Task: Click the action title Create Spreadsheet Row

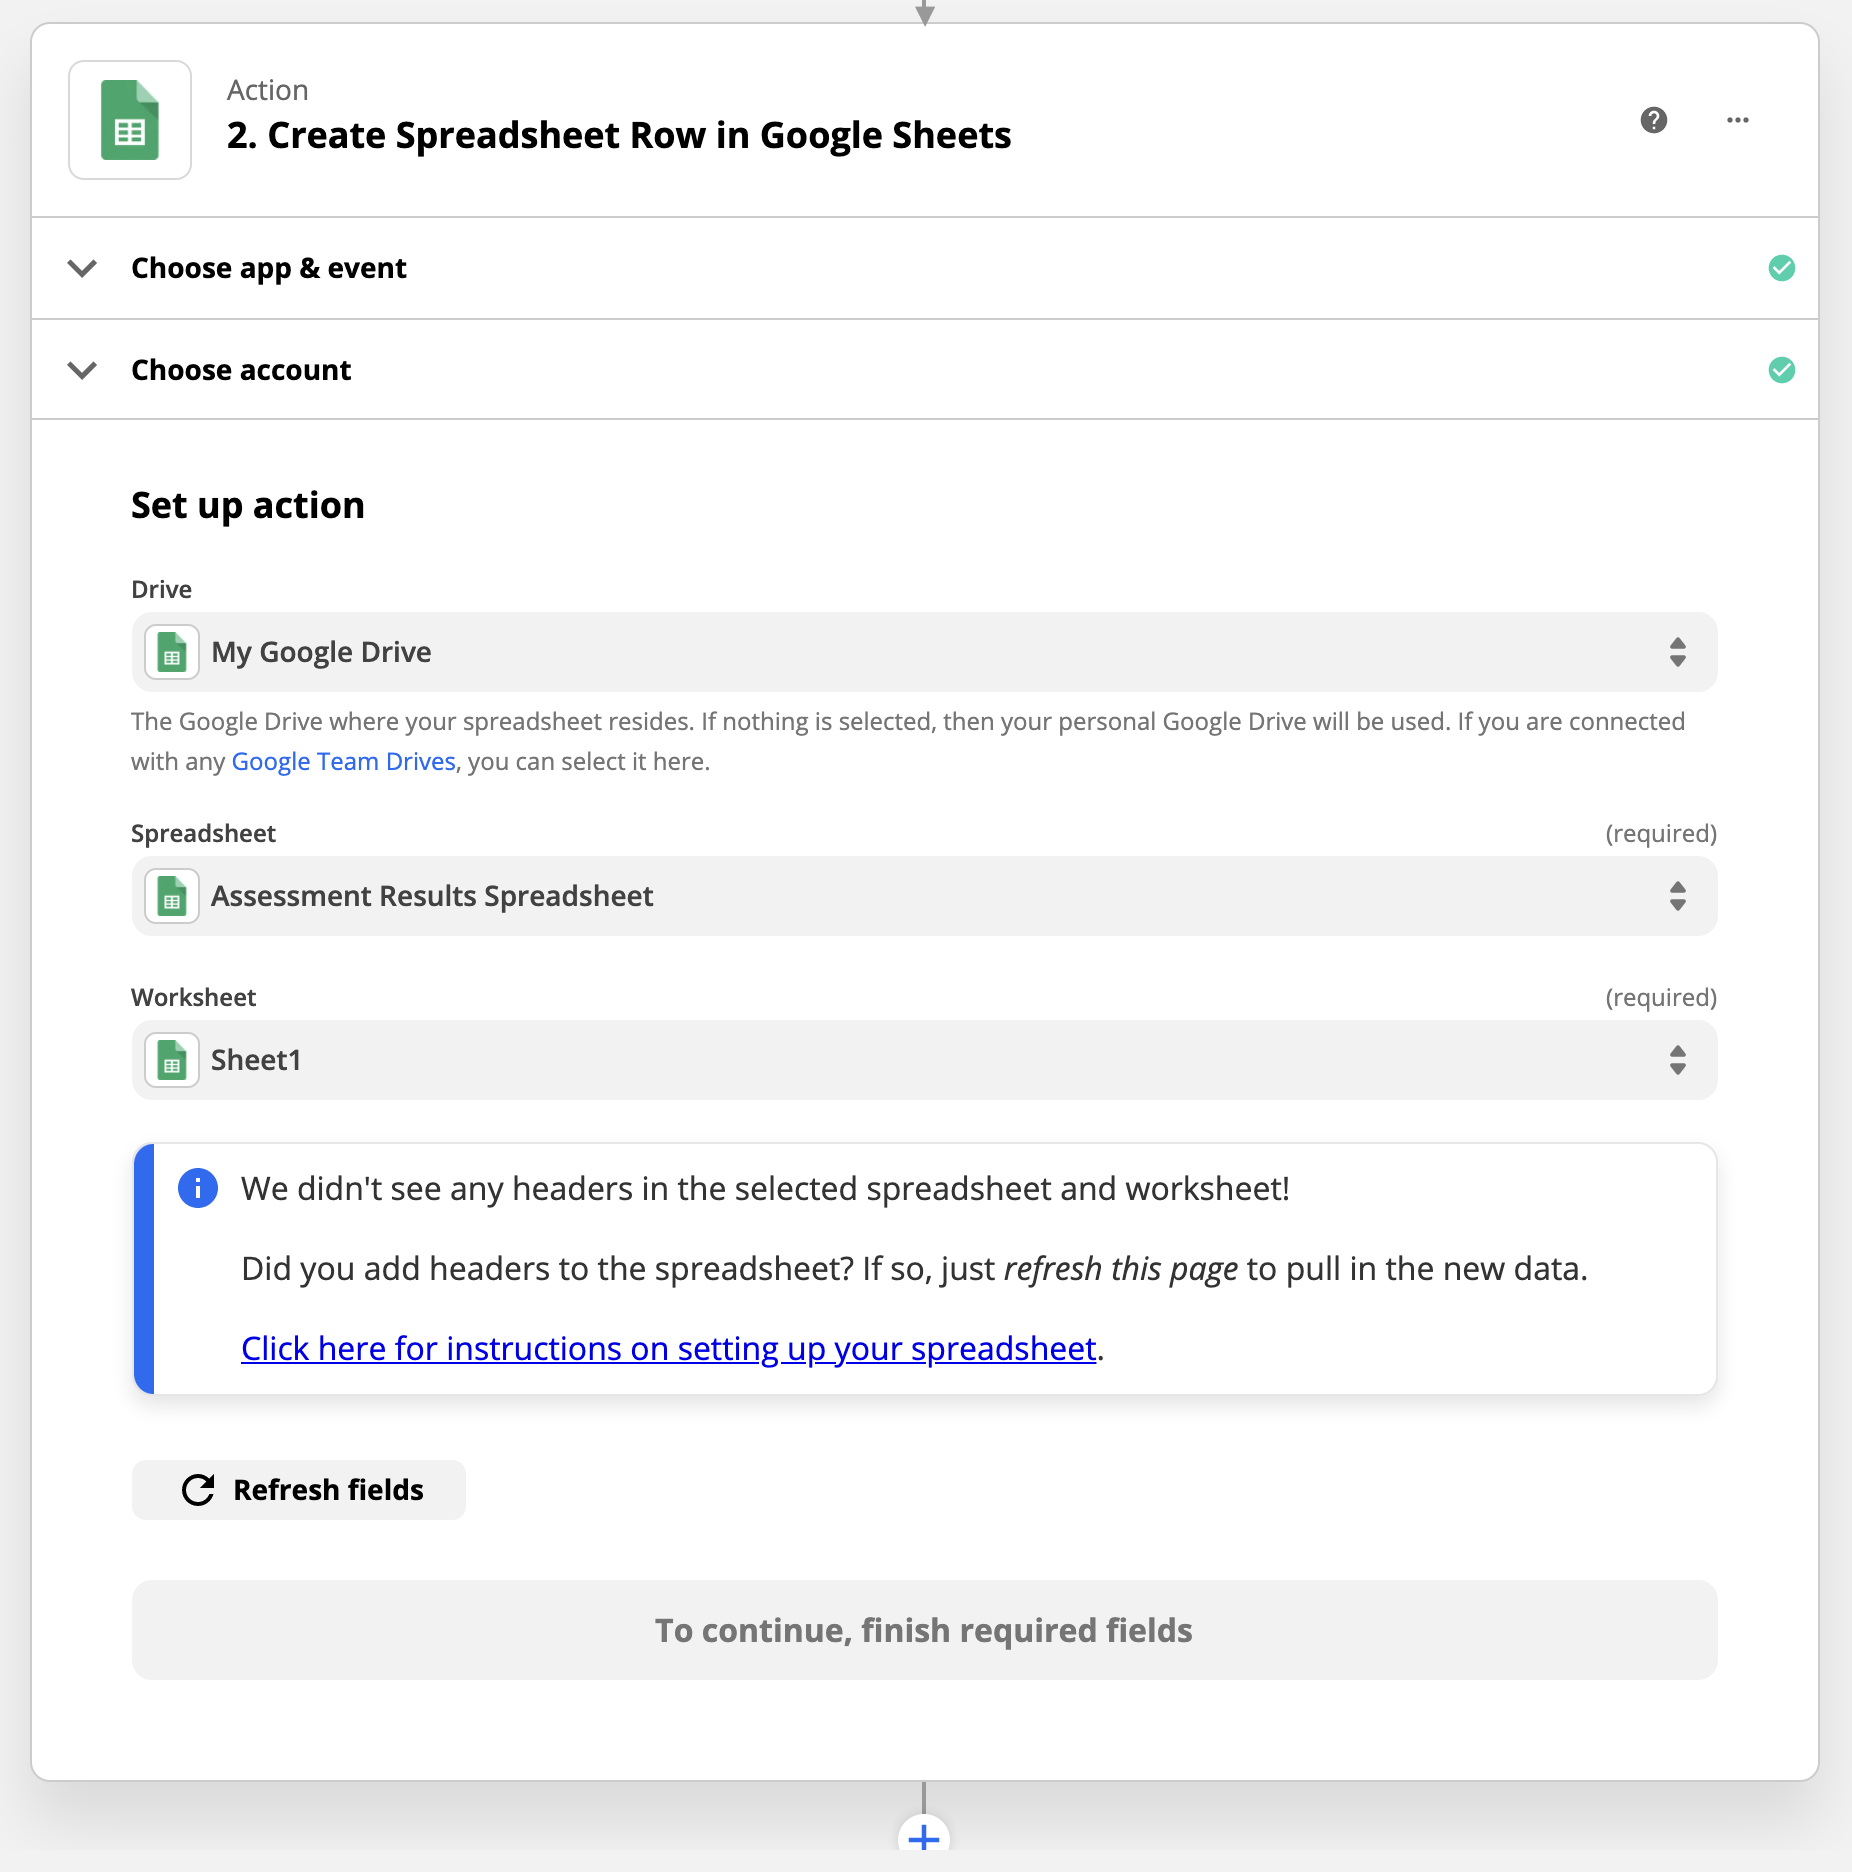Action: tap(619, 135)
